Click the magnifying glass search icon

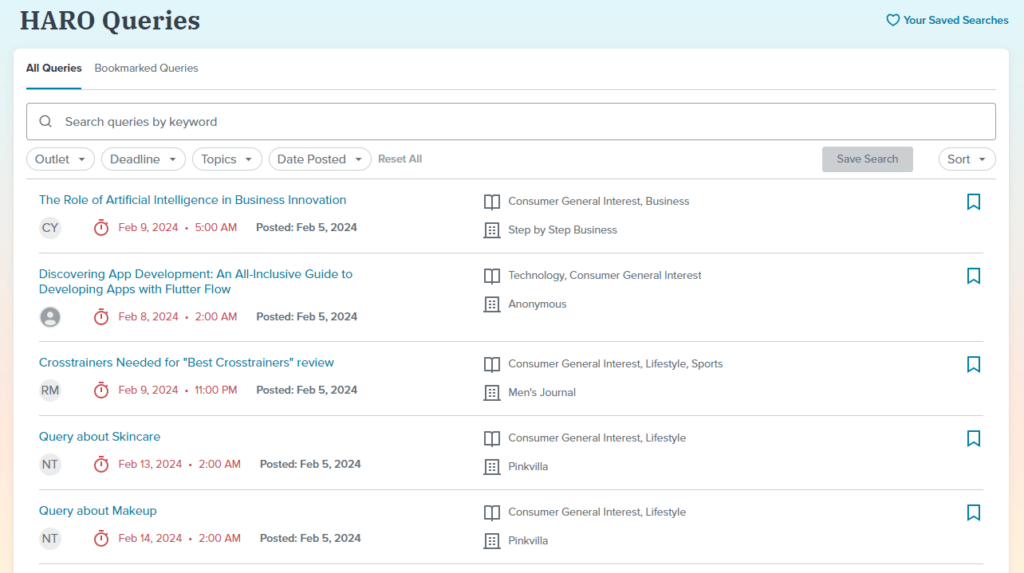pyautogui.click(x=46, y=122)
